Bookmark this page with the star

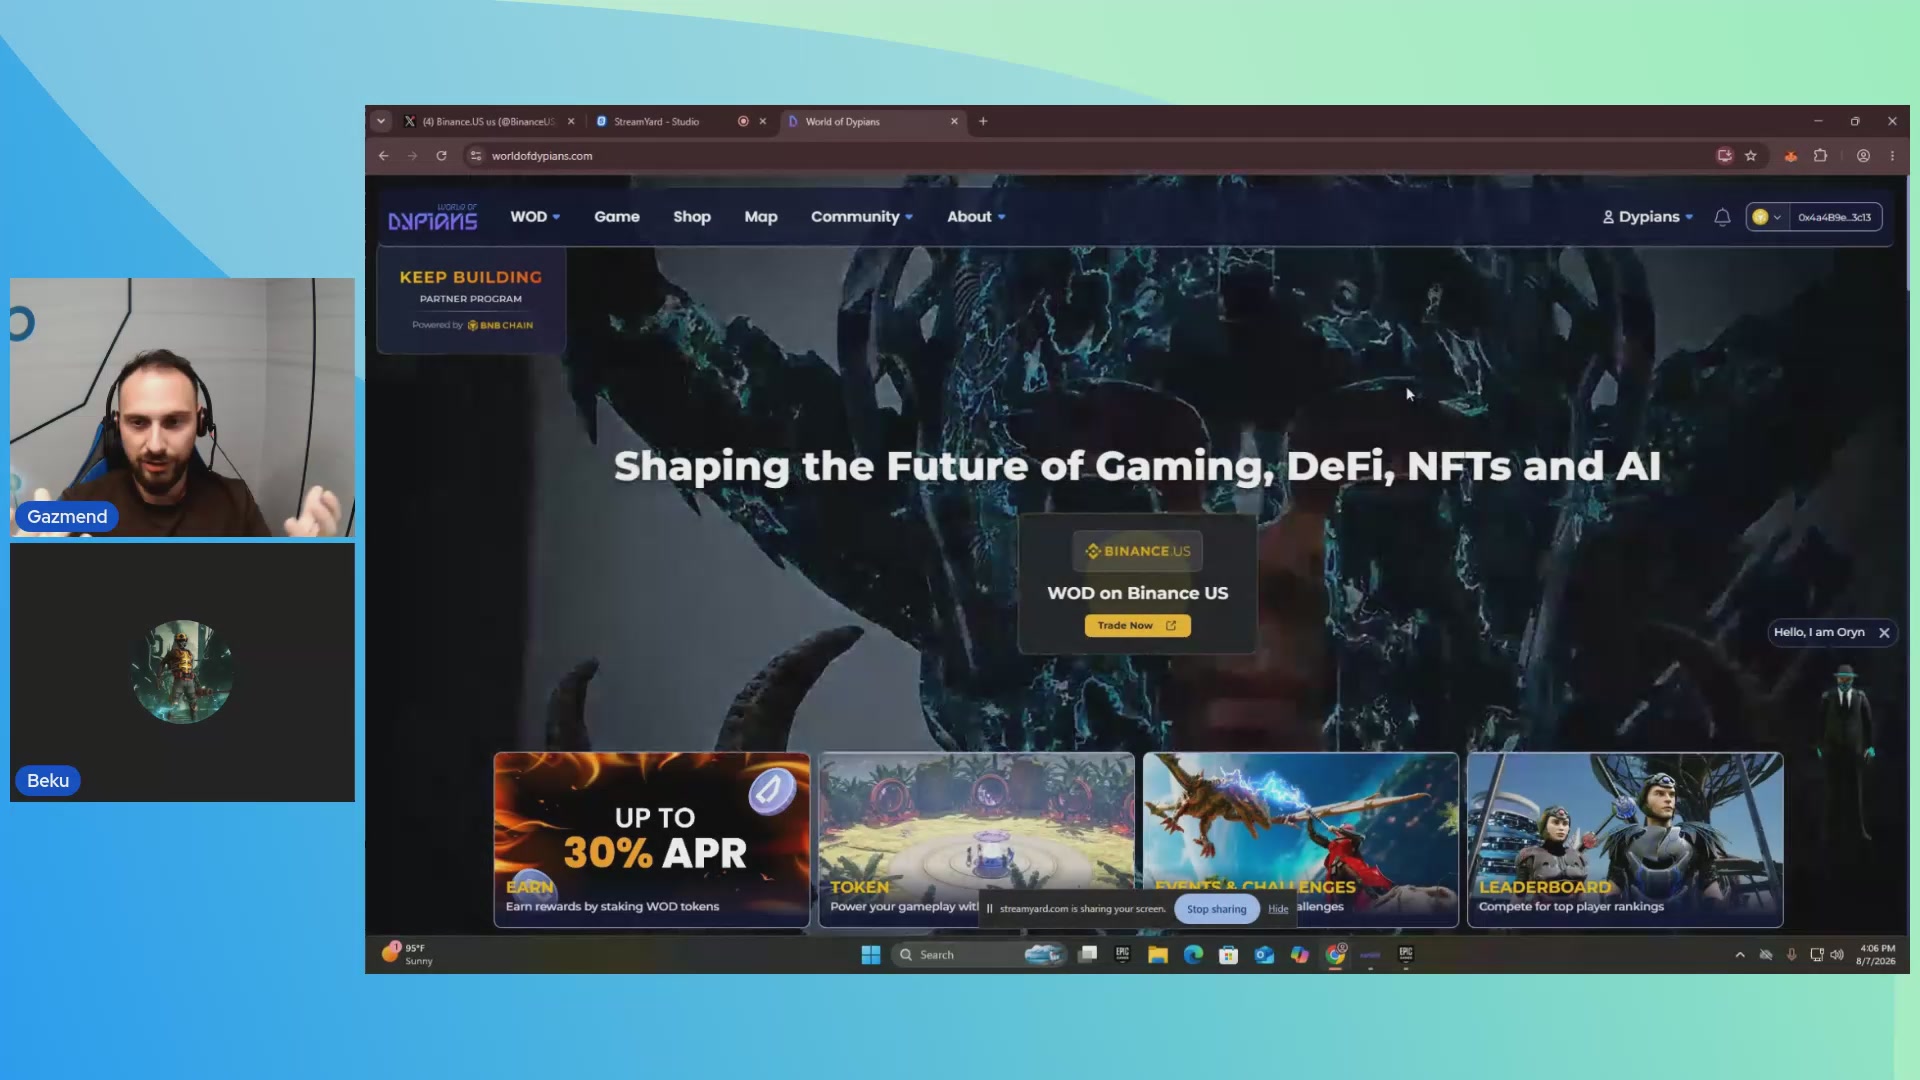coord(1751,156)
